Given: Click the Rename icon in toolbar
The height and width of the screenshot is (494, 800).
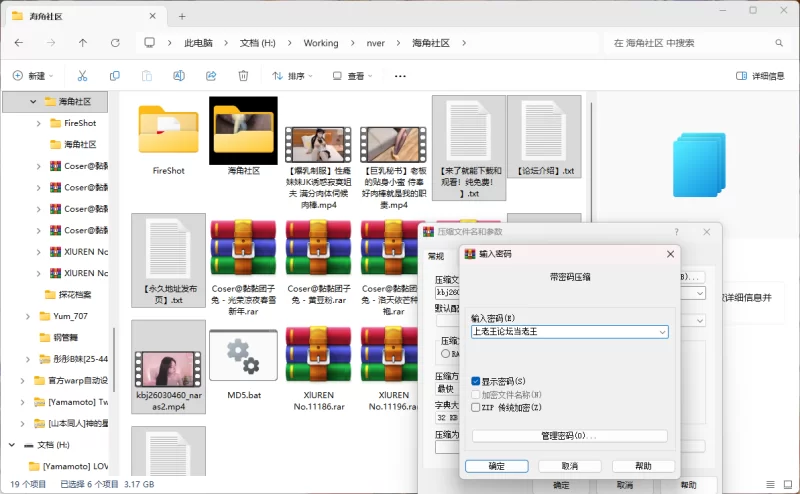Looking at the screenshot, I should click(179, 76).
